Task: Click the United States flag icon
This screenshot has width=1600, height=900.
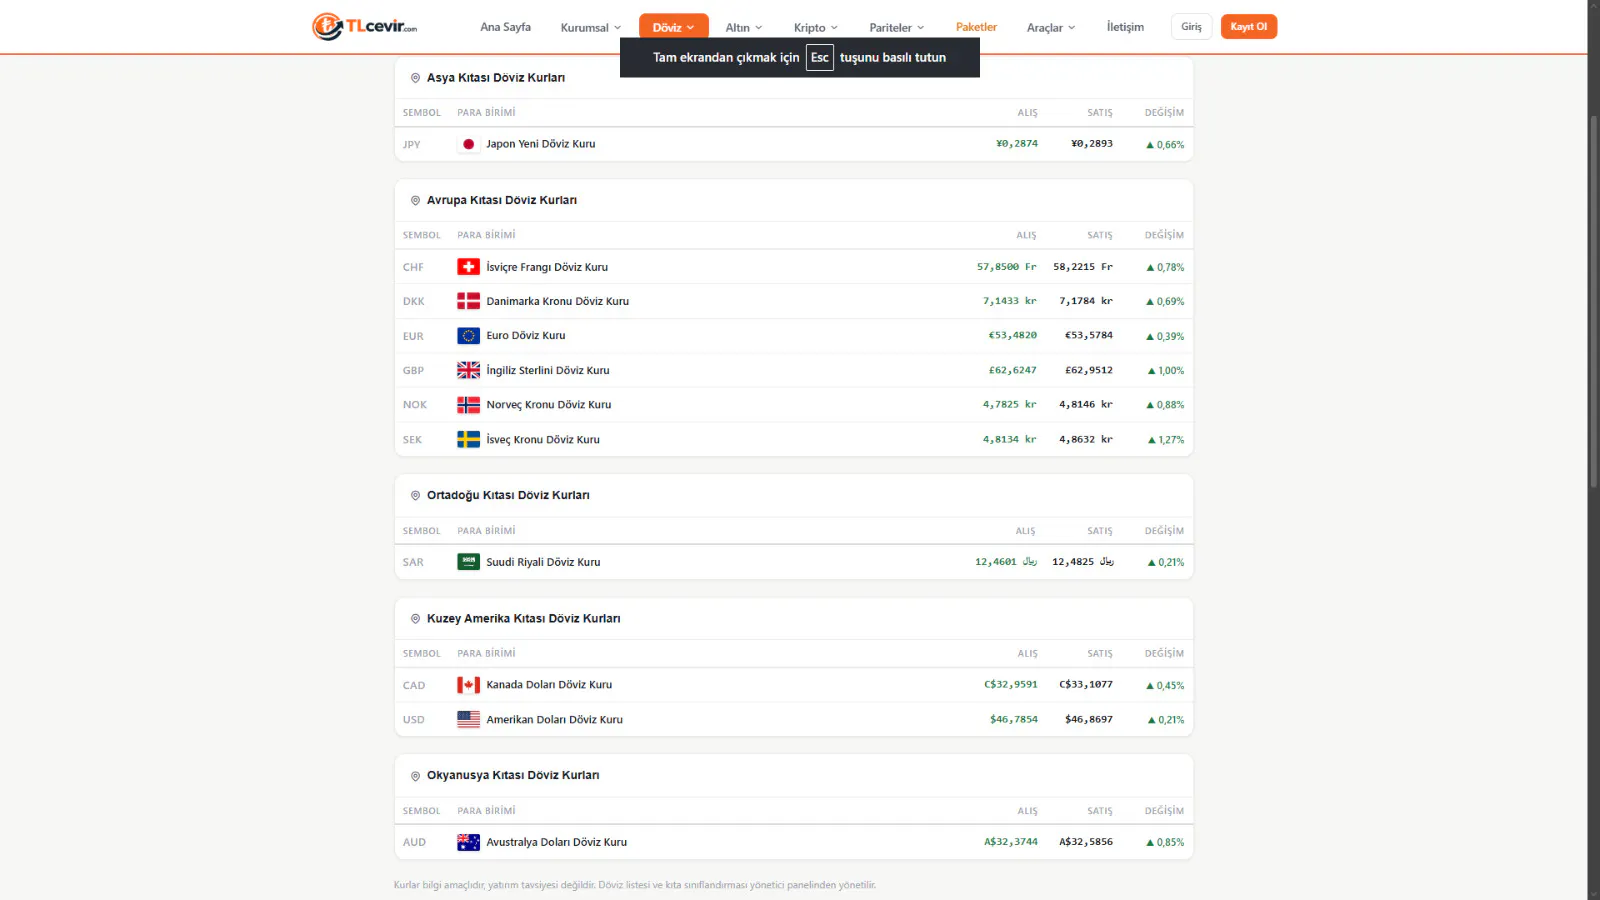Action: (468, 719)
